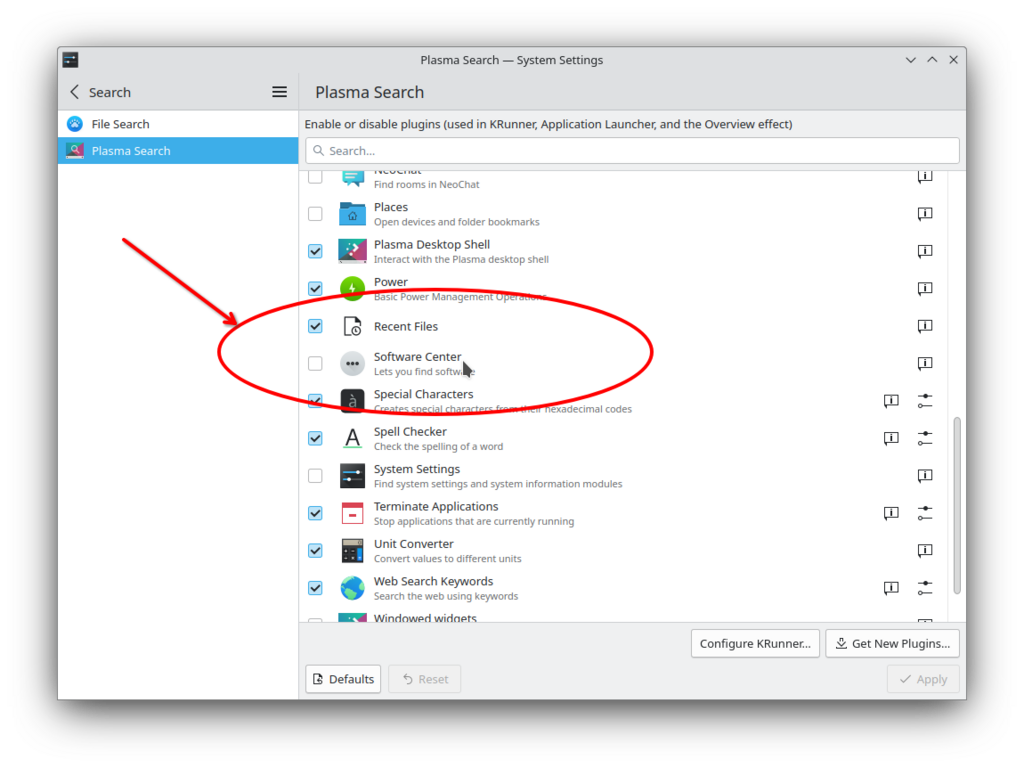This screenshot has height=768, width=1024.
Task: Restore settings with Defaults button
Action: 343,679
